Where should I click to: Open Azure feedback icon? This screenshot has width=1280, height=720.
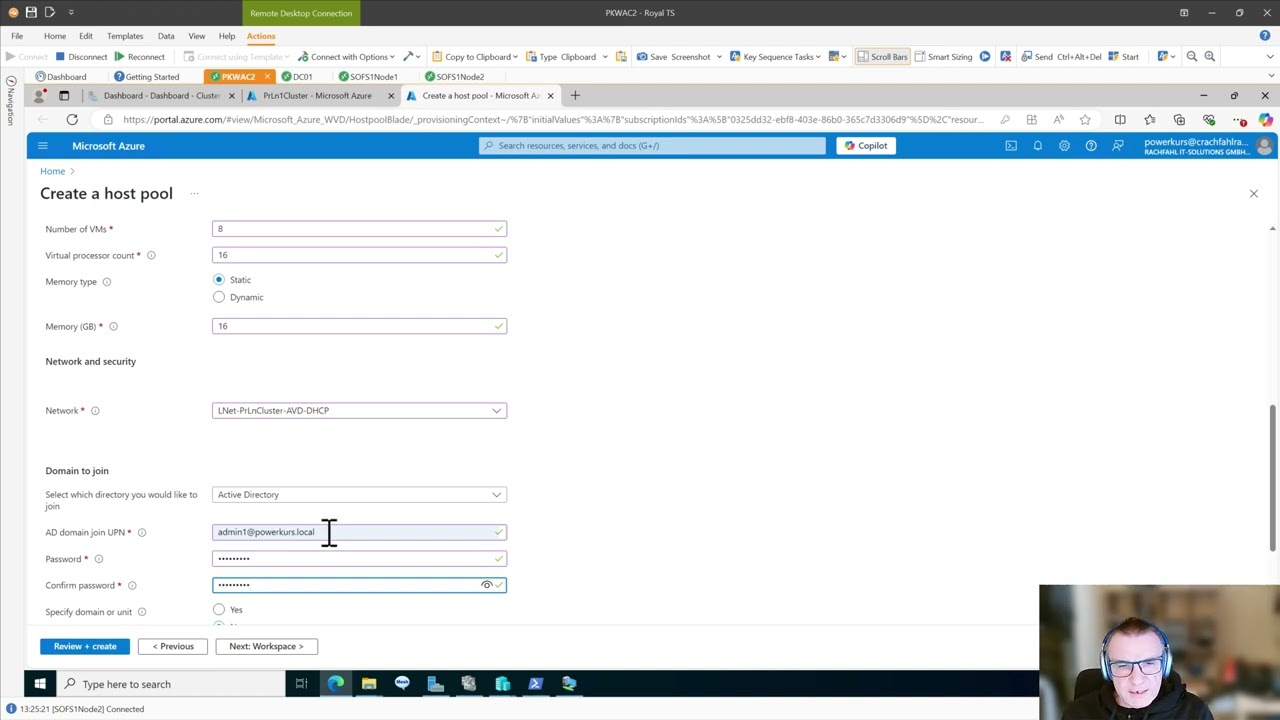pyautogui.click(x=1117, y=146)
